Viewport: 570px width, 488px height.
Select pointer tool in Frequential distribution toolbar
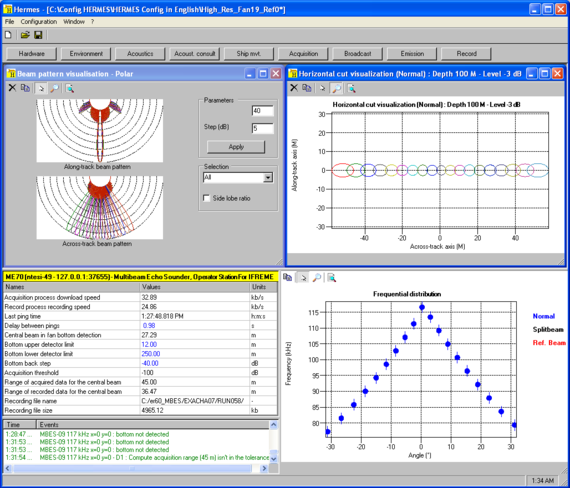pyautogui.click(x=302, y=278)
